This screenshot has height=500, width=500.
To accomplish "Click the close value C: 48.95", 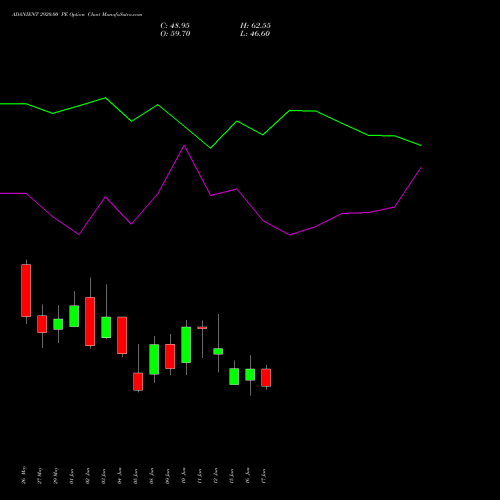I will pos(175,26).
